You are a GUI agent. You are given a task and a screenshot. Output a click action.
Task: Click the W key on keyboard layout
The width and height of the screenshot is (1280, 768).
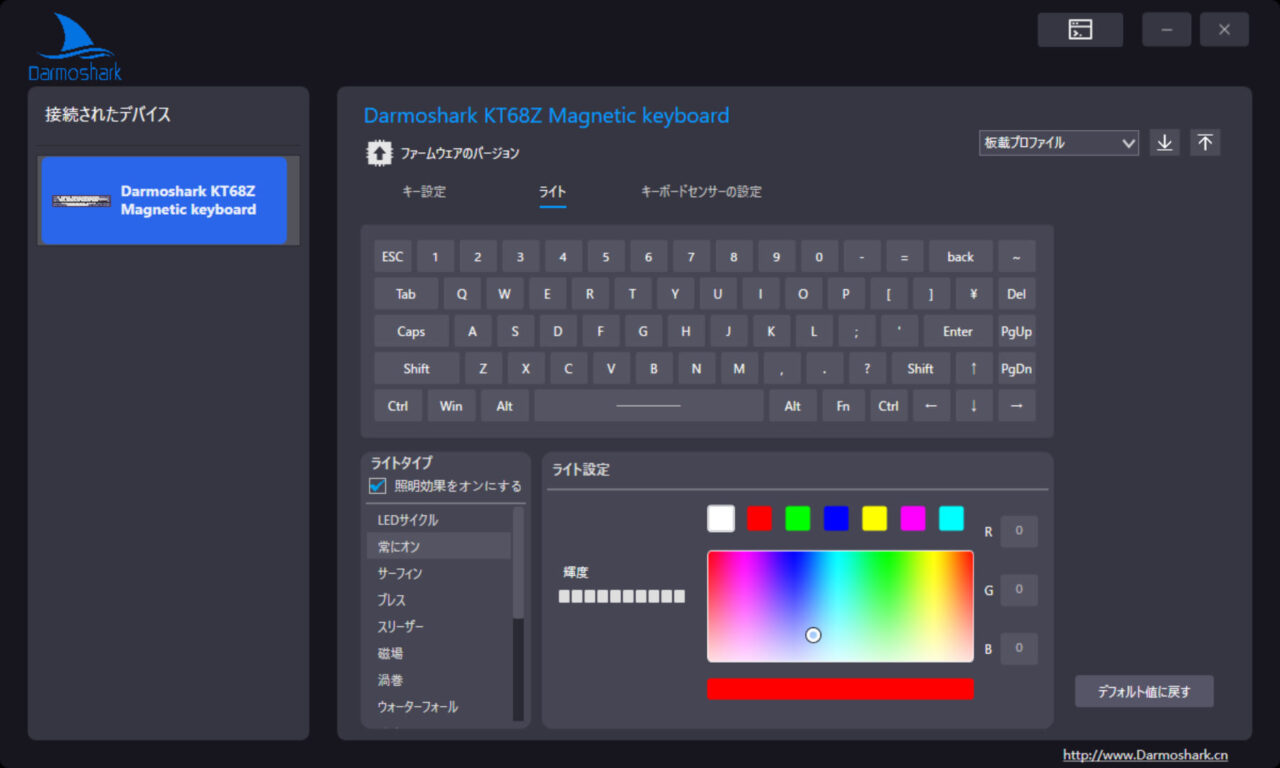pos(505,294)
